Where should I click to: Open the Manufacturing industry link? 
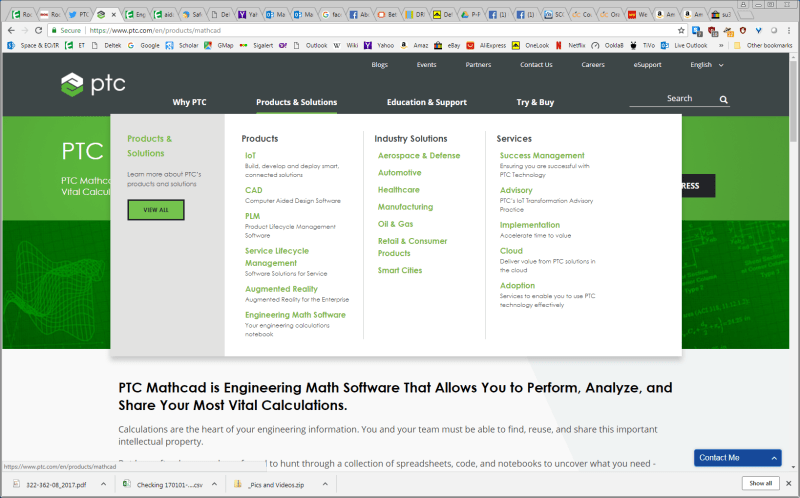[405, 207]
